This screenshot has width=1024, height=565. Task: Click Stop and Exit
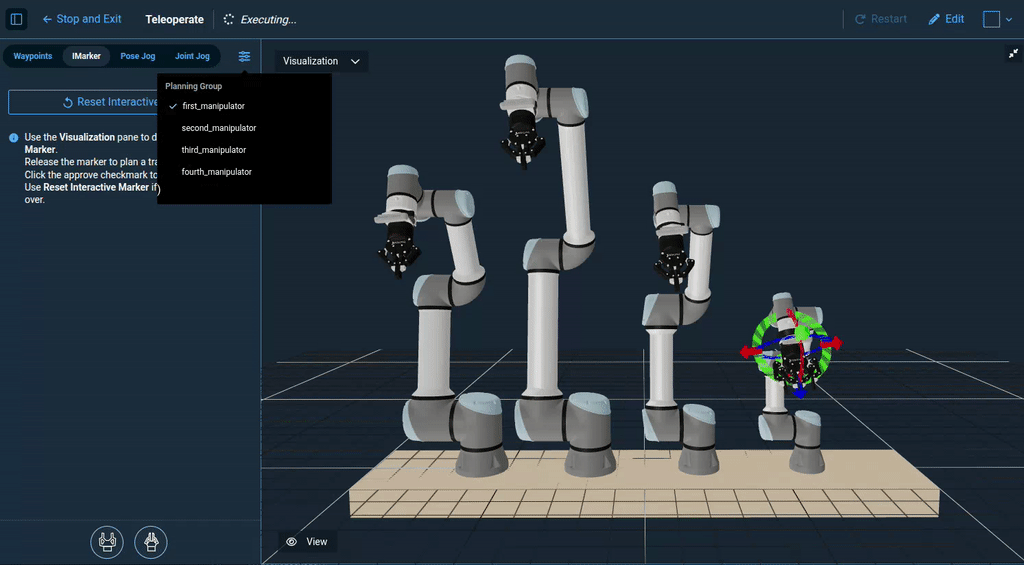[x=82, y=19]
